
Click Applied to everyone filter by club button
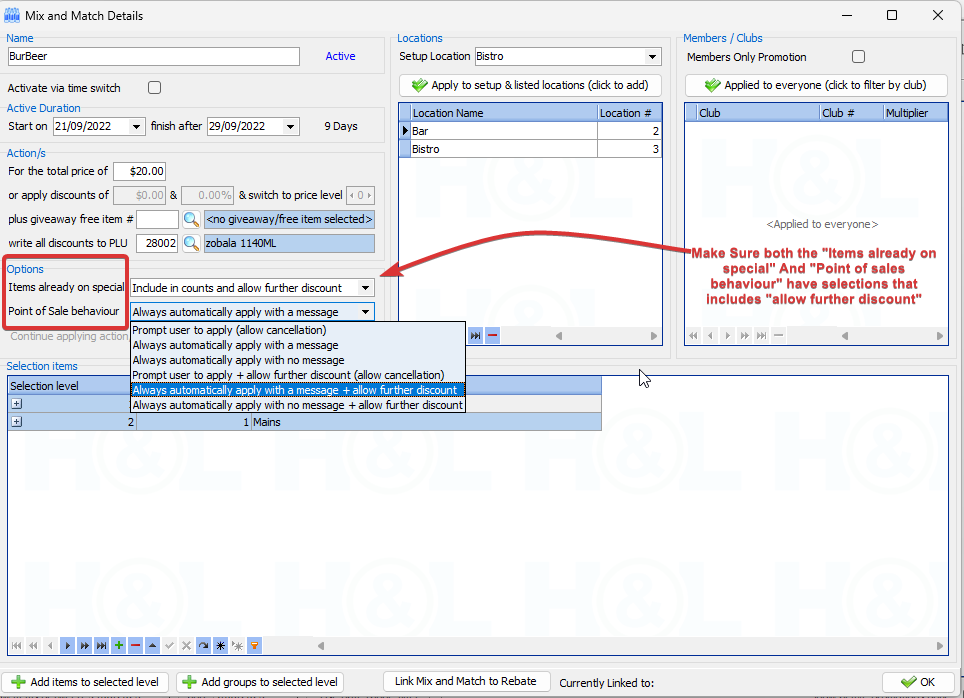816,85
